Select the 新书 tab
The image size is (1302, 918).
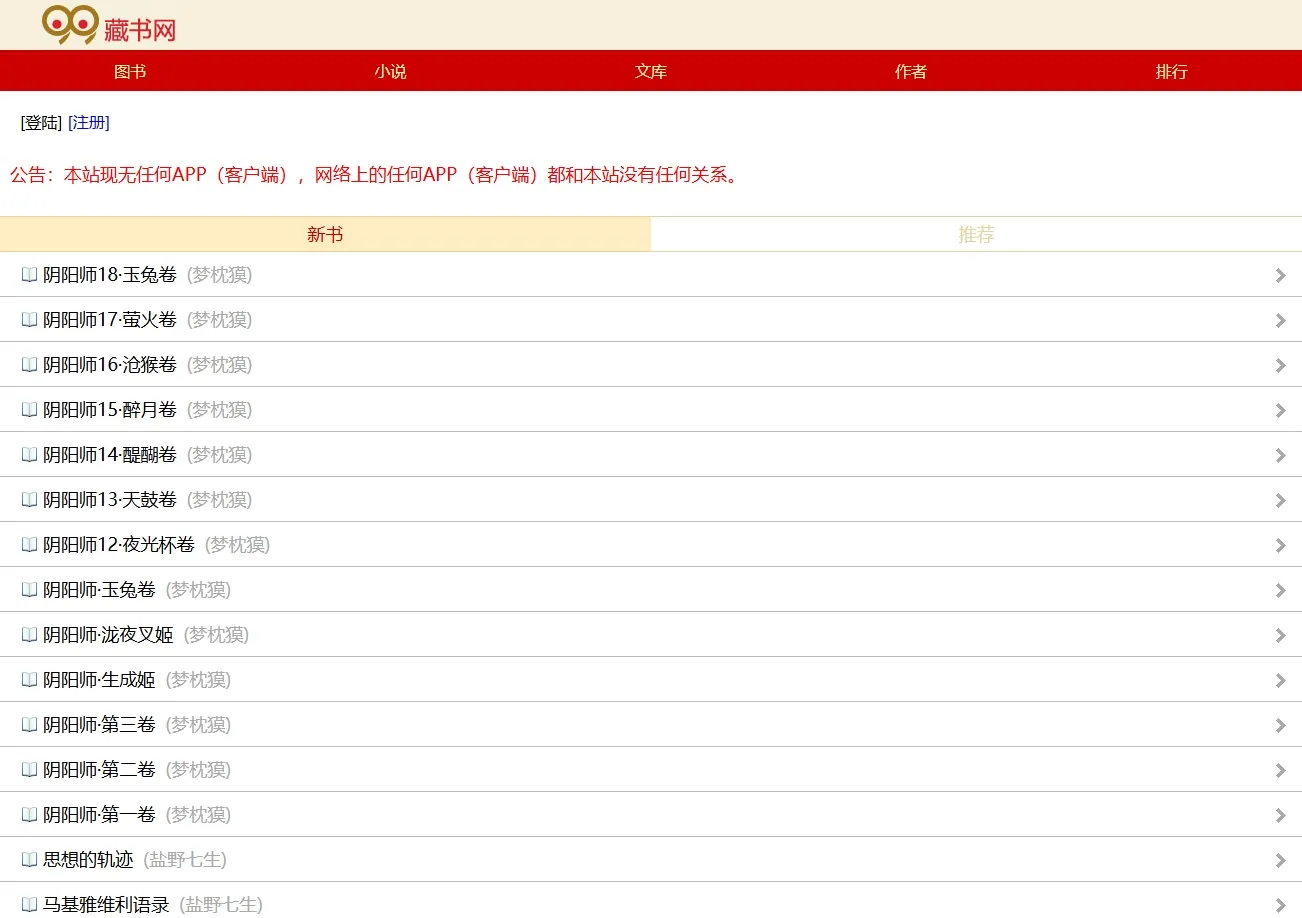coord(325,235)
